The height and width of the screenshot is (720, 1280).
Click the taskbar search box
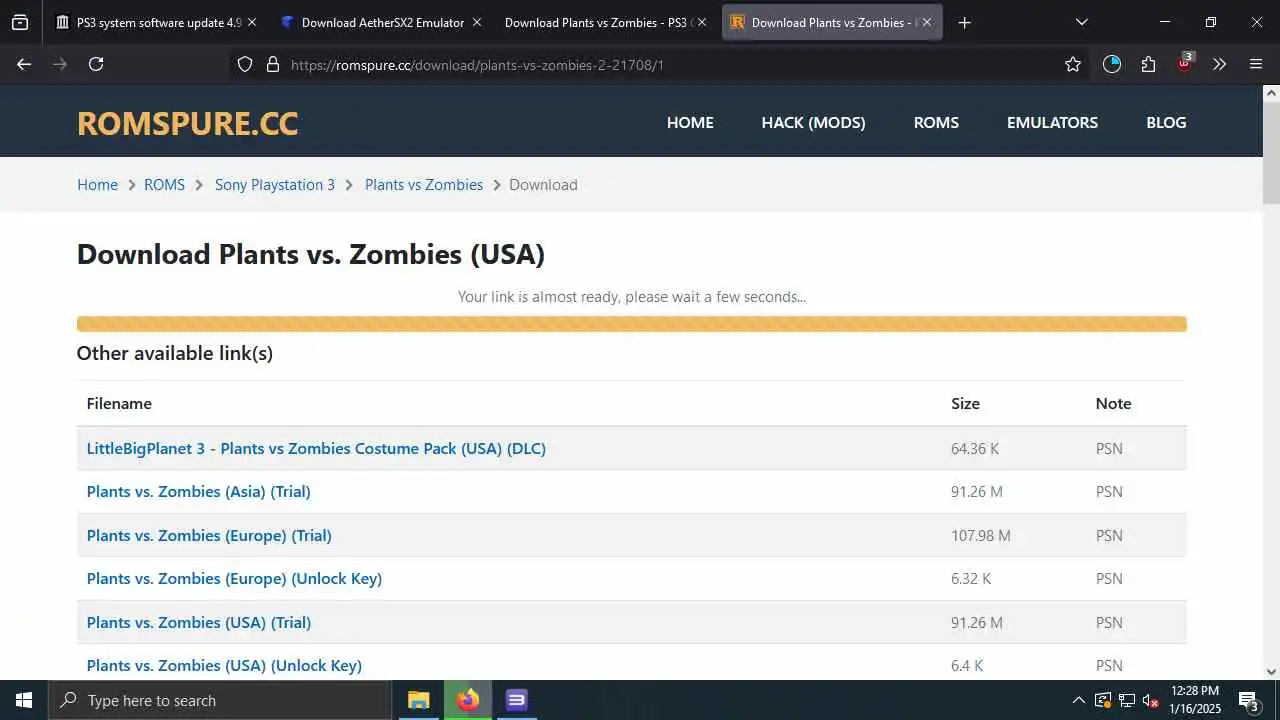click(220, 700)
